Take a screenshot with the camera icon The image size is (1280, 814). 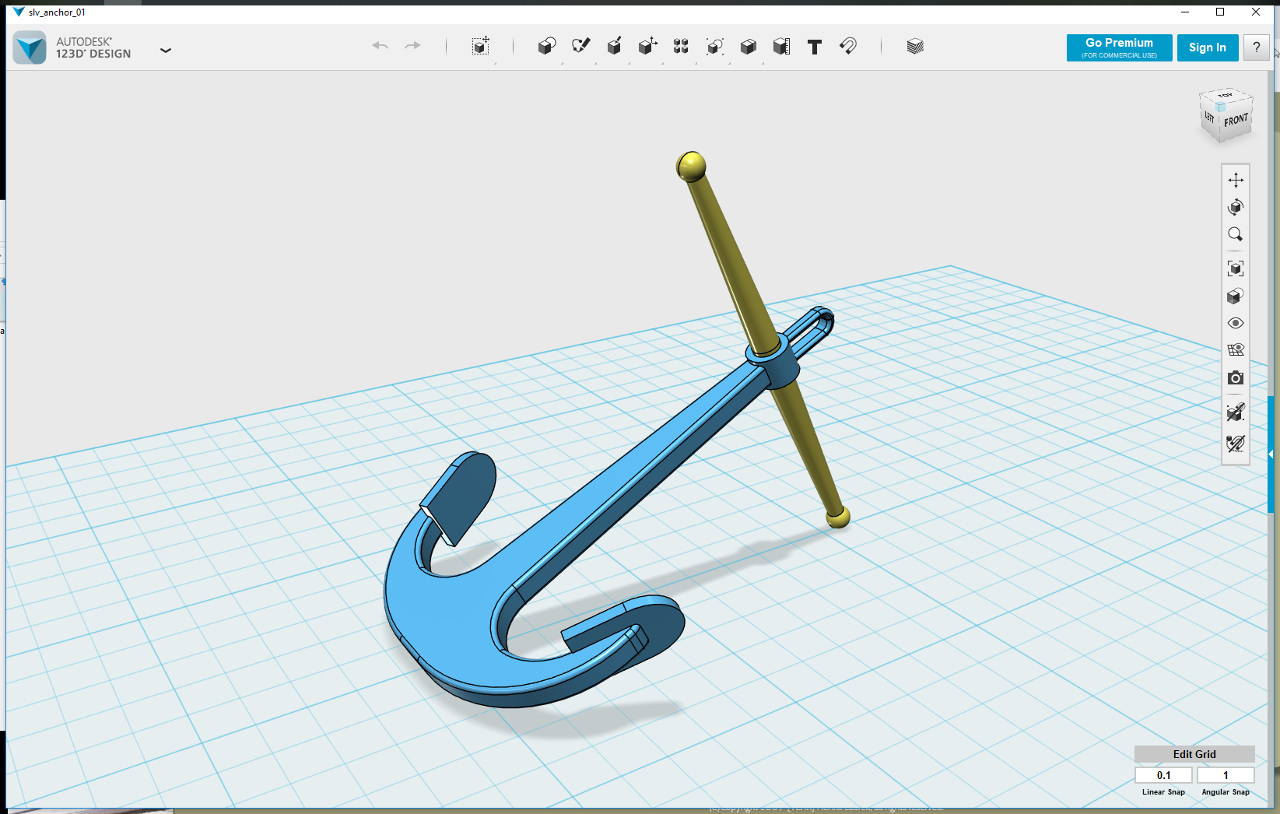click(1236, 378)
